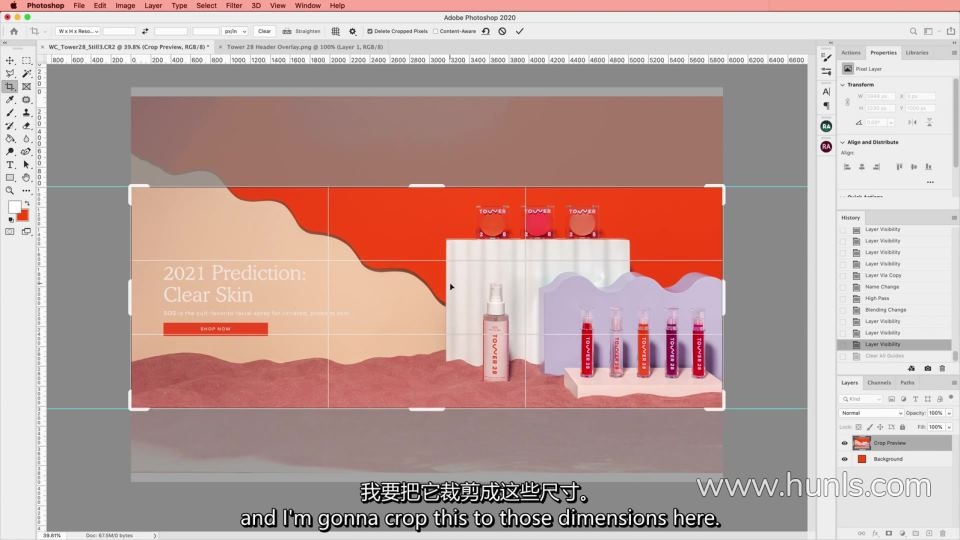960x540 pixels.
Task: Open the Opacity slider dropdown
Action: (x=949, y=413)
